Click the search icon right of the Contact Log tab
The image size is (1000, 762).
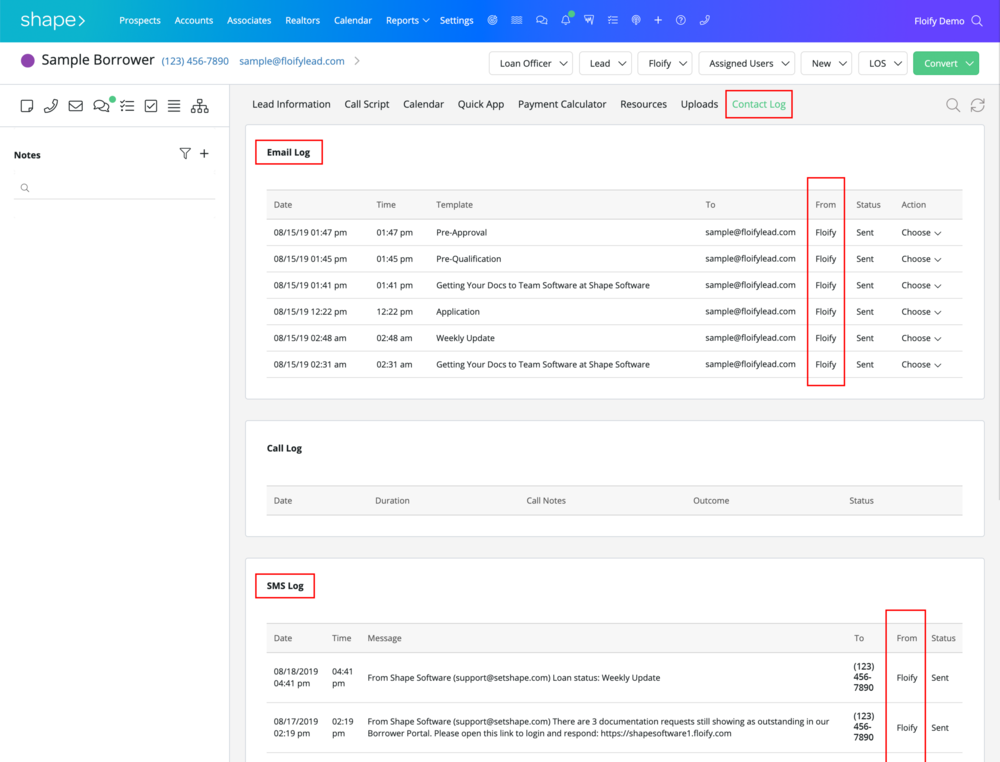coord(953,105)
